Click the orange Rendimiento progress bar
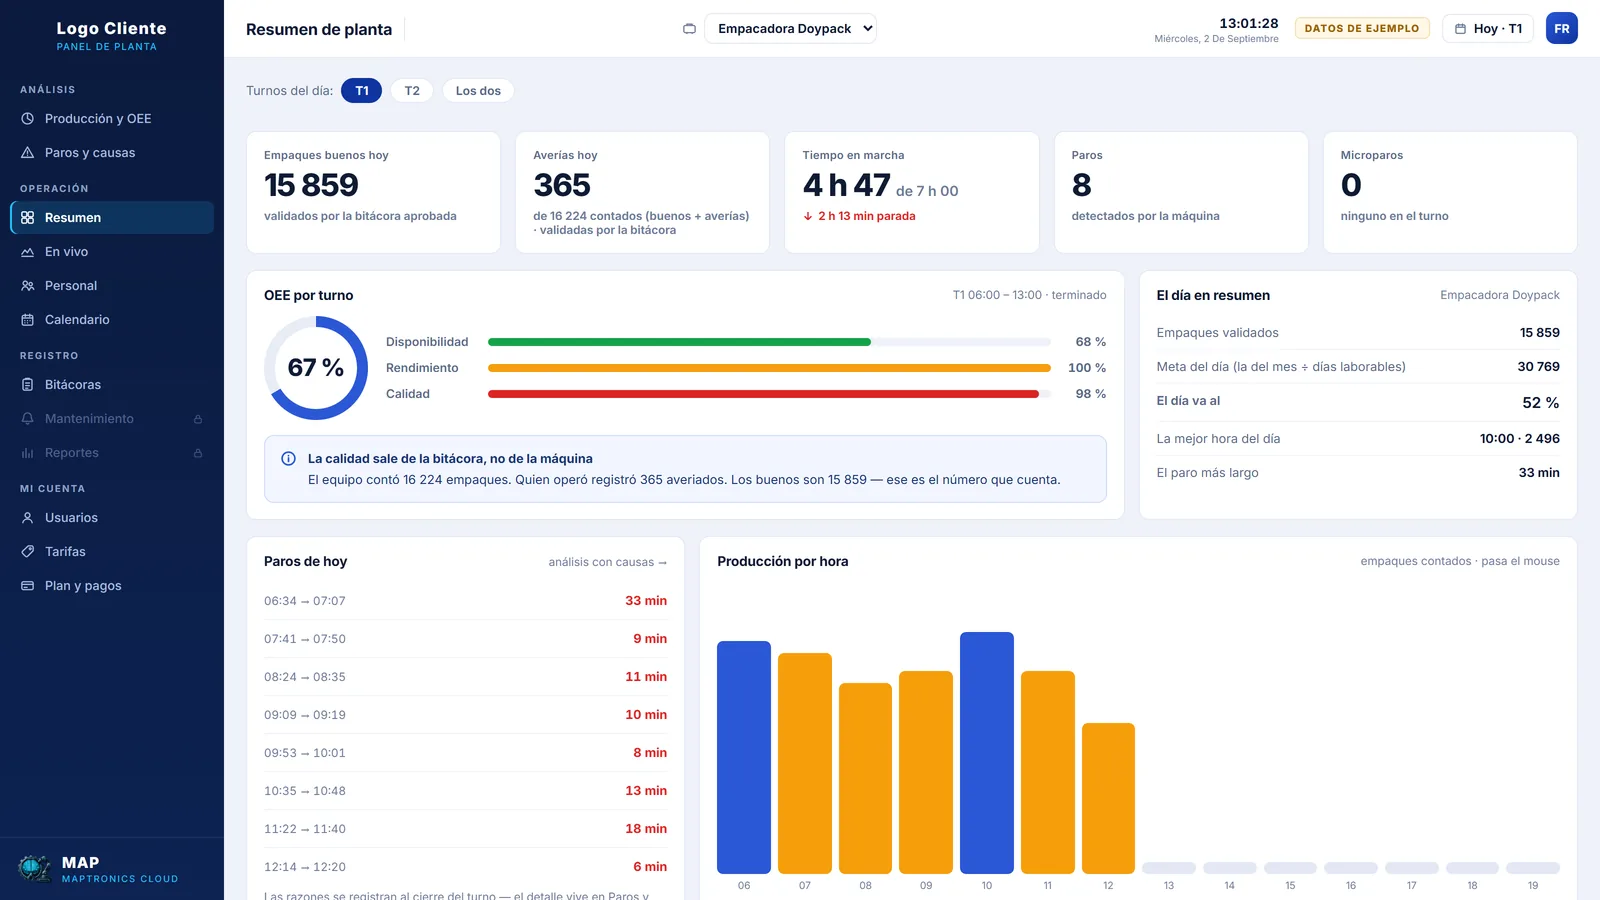Viewport: 1600px width, 900px height. [x=769, y=368]
